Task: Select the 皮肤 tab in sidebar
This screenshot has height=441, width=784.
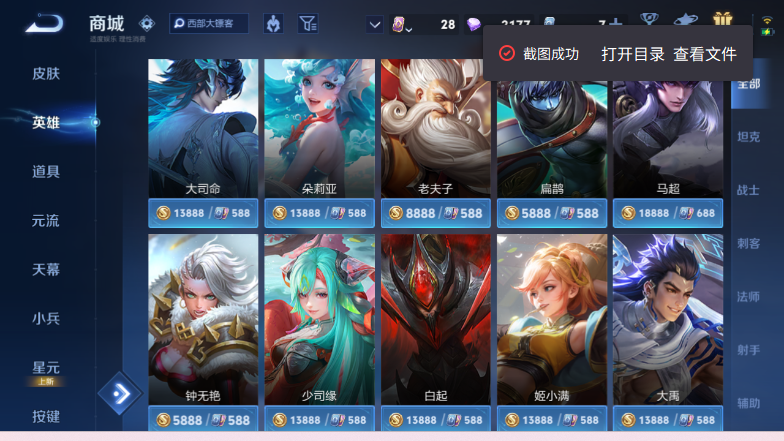Action: (x=46, y=74)
